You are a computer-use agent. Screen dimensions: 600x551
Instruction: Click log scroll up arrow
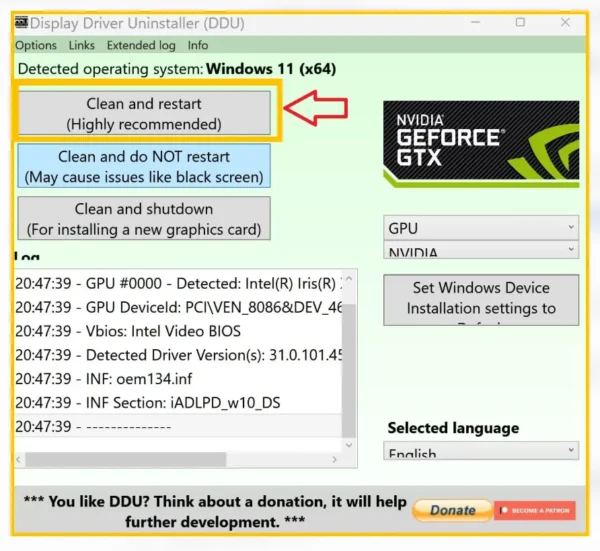point(349,279)
